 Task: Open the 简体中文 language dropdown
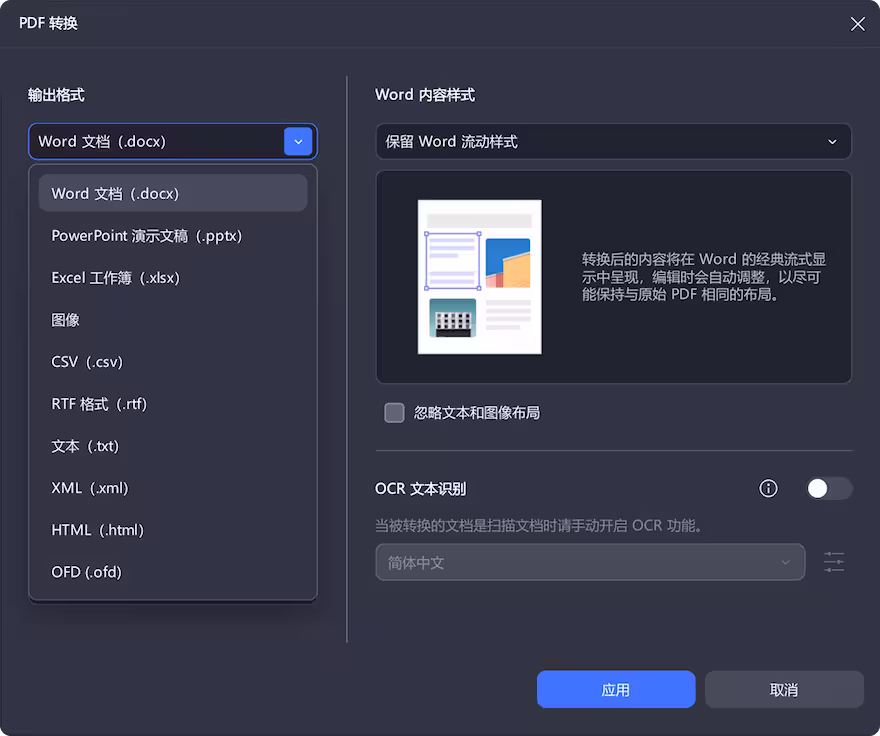click(x=590, y=562)
